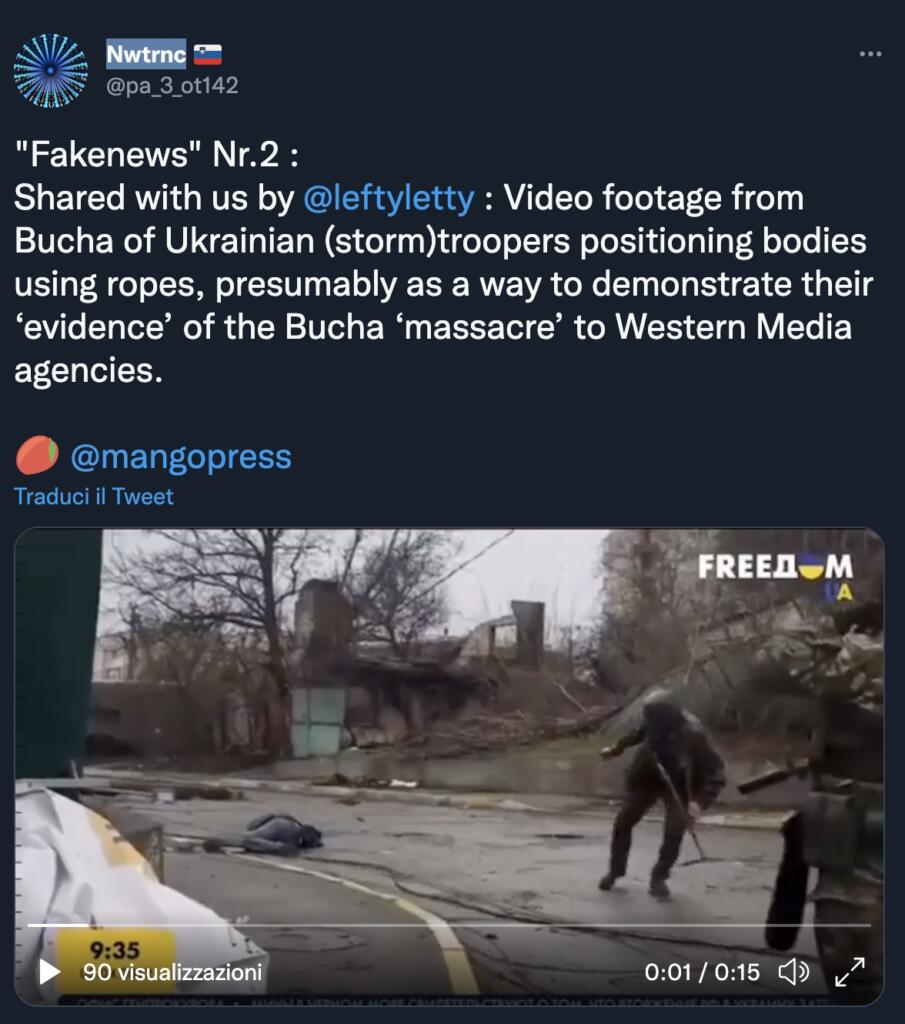Expand the video to fullscreen
905x1024 pixels.
850,972
